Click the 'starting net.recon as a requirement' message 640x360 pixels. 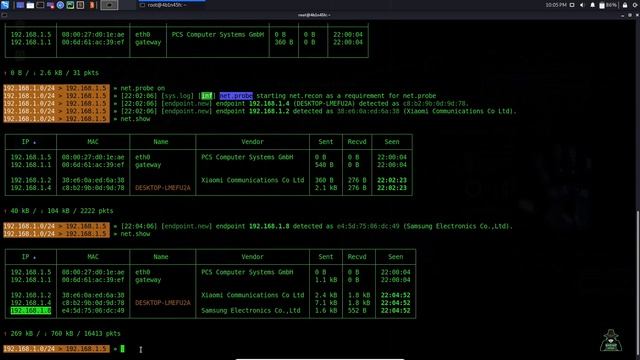coord(346,96)
